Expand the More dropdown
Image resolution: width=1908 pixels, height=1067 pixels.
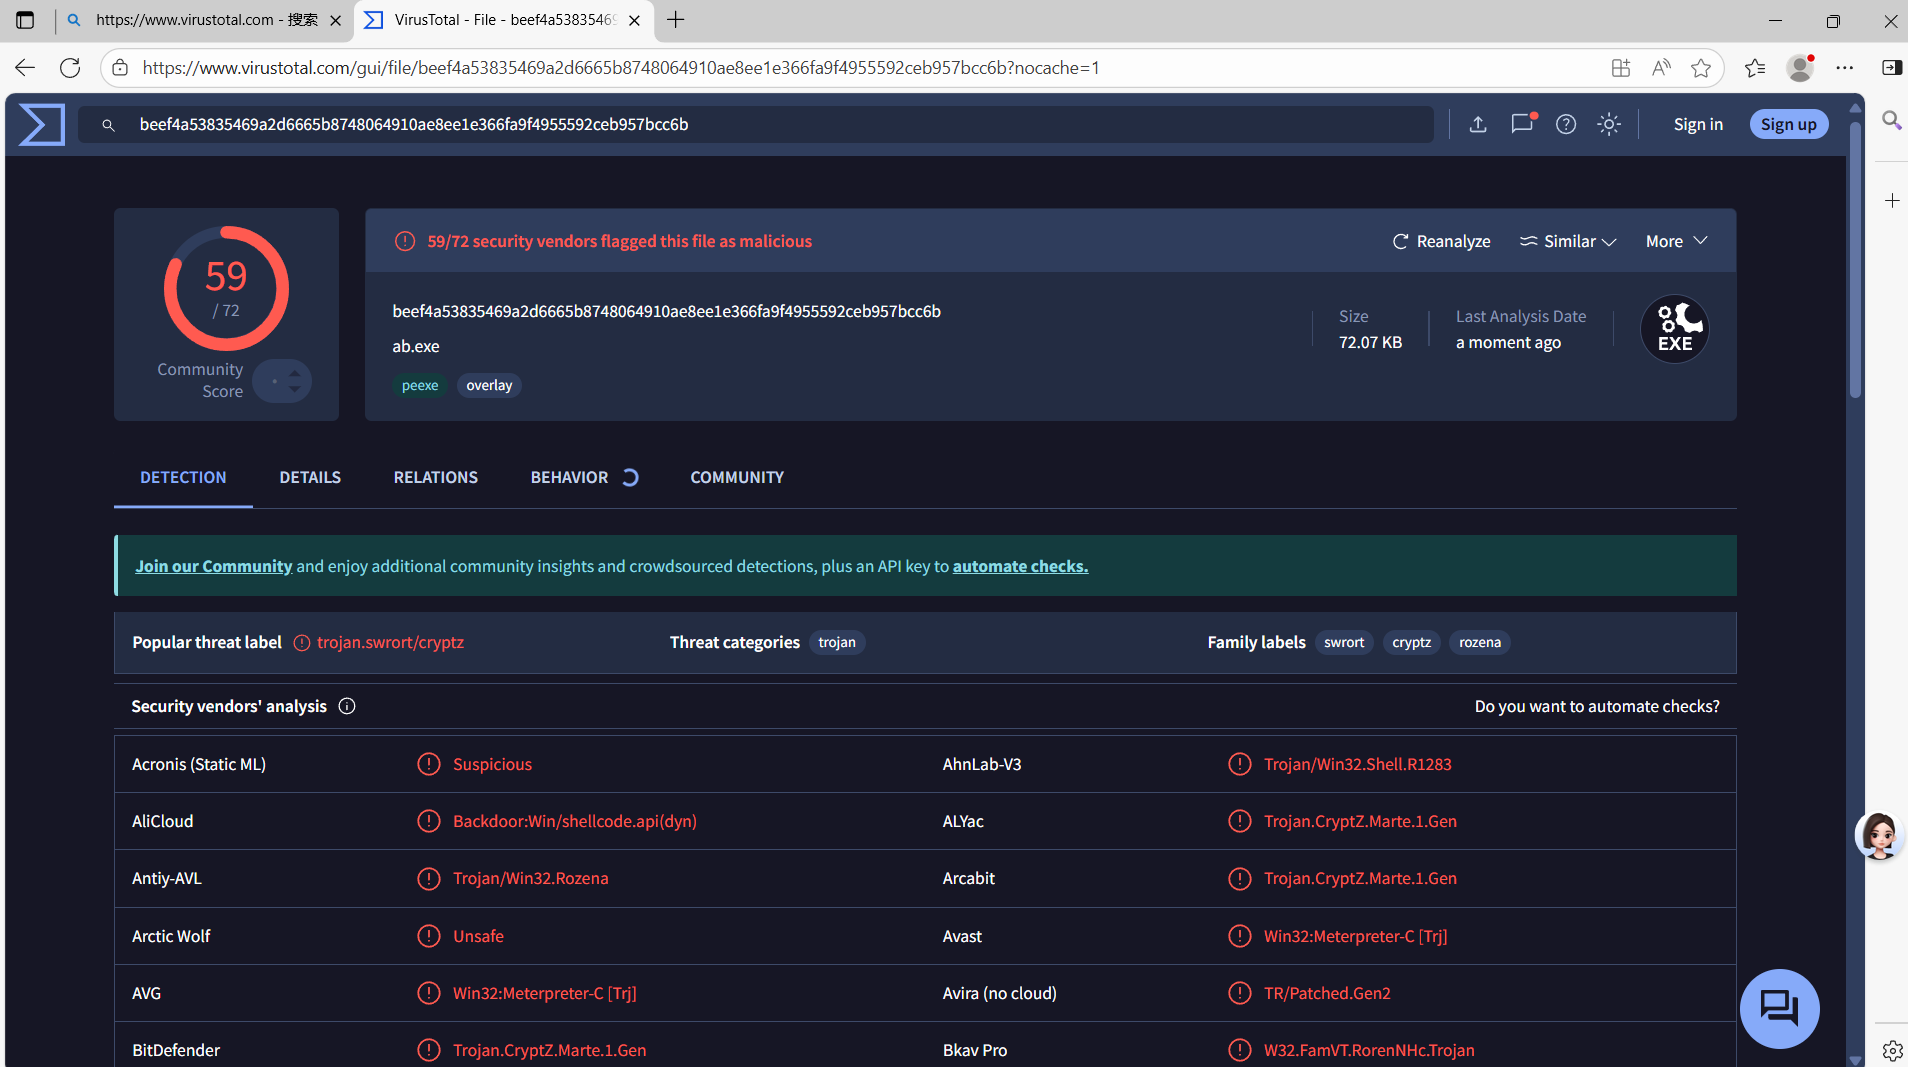coord(1677,241)
